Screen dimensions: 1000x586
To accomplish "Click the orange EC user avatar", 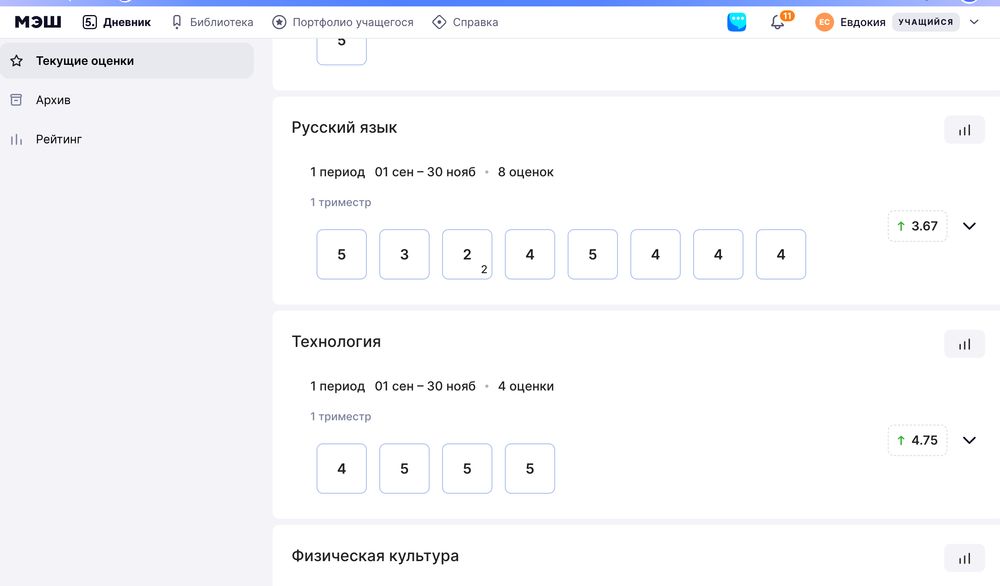I will 824,22.
